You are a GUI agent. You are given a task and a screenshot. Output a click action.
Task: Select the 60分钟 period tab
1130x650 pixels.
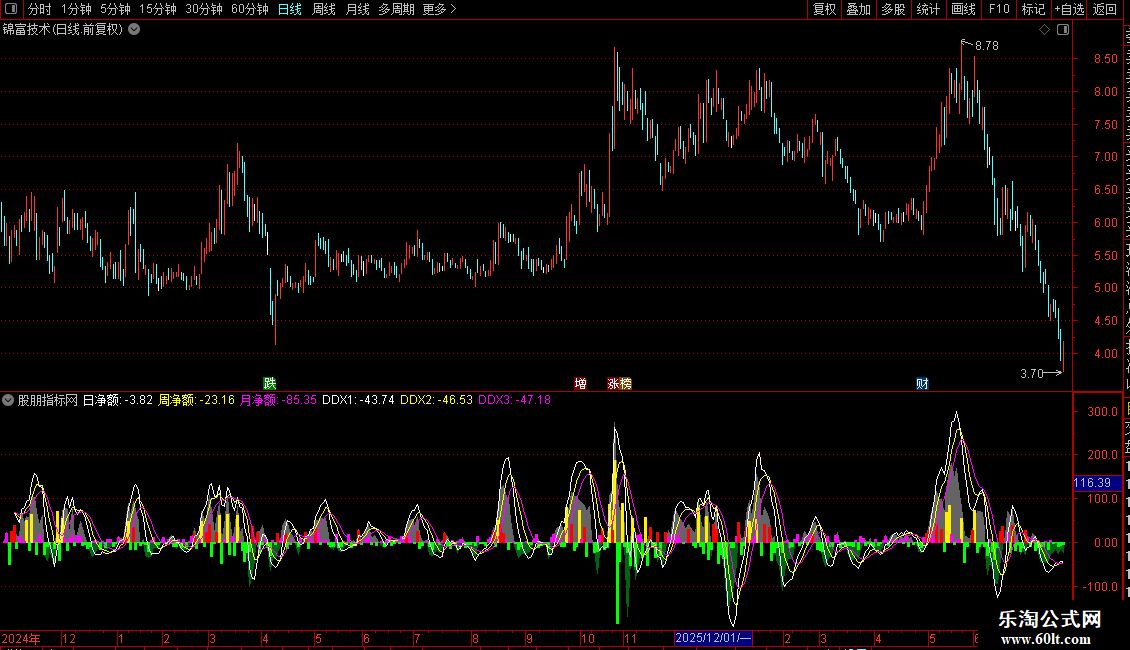coord(249,9)
